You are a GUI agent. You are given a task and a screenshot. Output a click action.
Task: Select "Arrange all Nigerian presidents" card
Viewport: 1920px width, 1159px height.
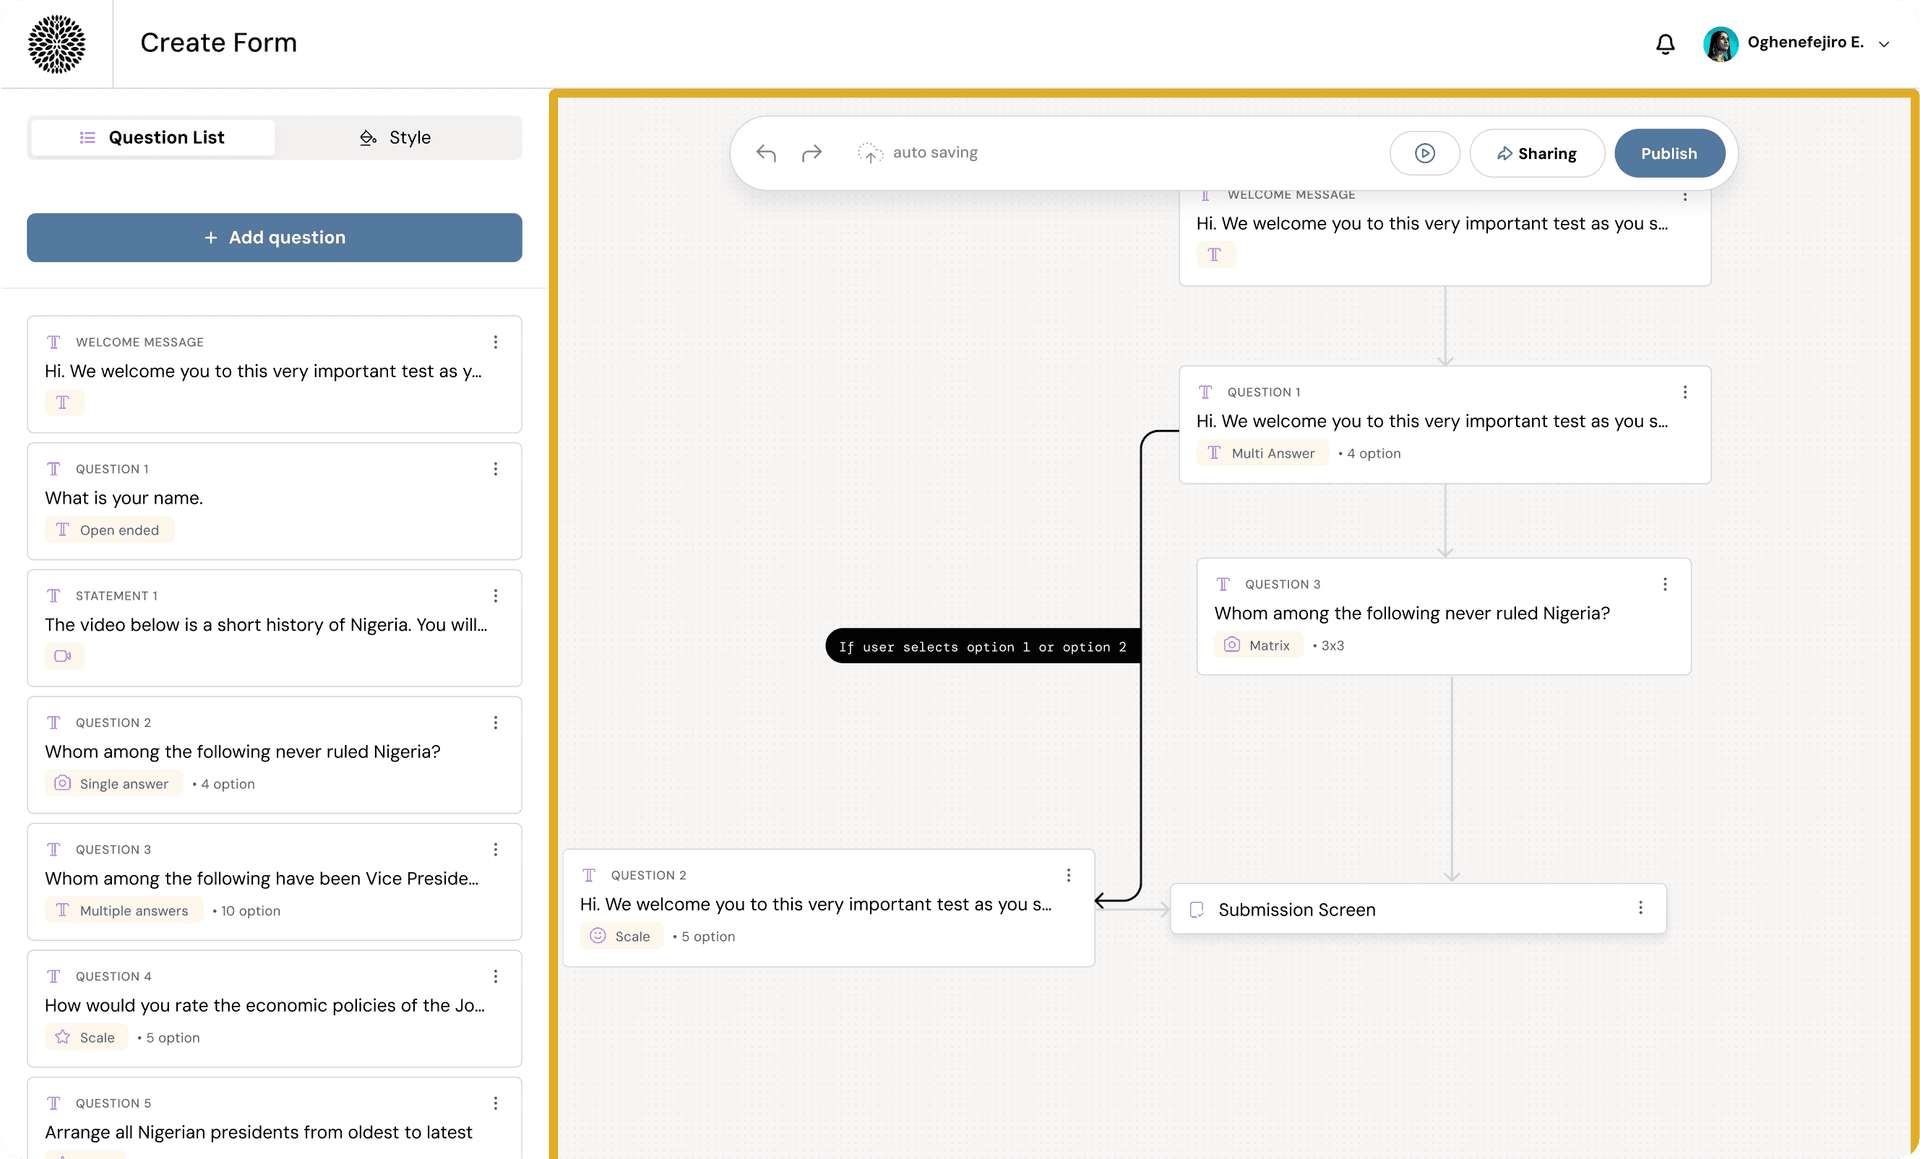pyautogui.click(x=274, y=1118)
